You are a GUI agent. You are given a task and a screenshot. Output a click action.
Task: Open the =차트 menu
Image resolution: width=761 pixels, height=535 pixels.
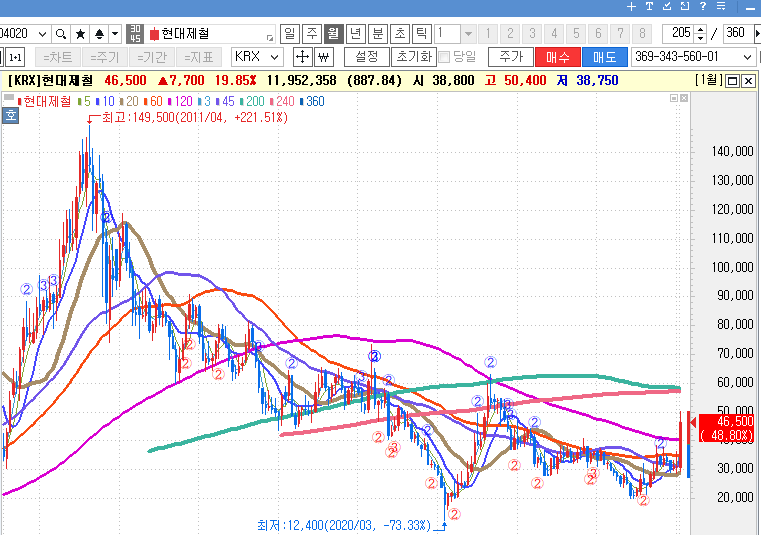58,57
